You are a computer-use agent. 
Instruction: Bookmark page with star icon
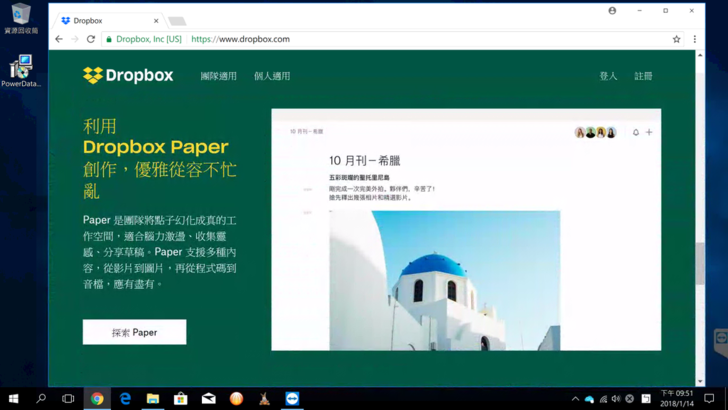676,39
